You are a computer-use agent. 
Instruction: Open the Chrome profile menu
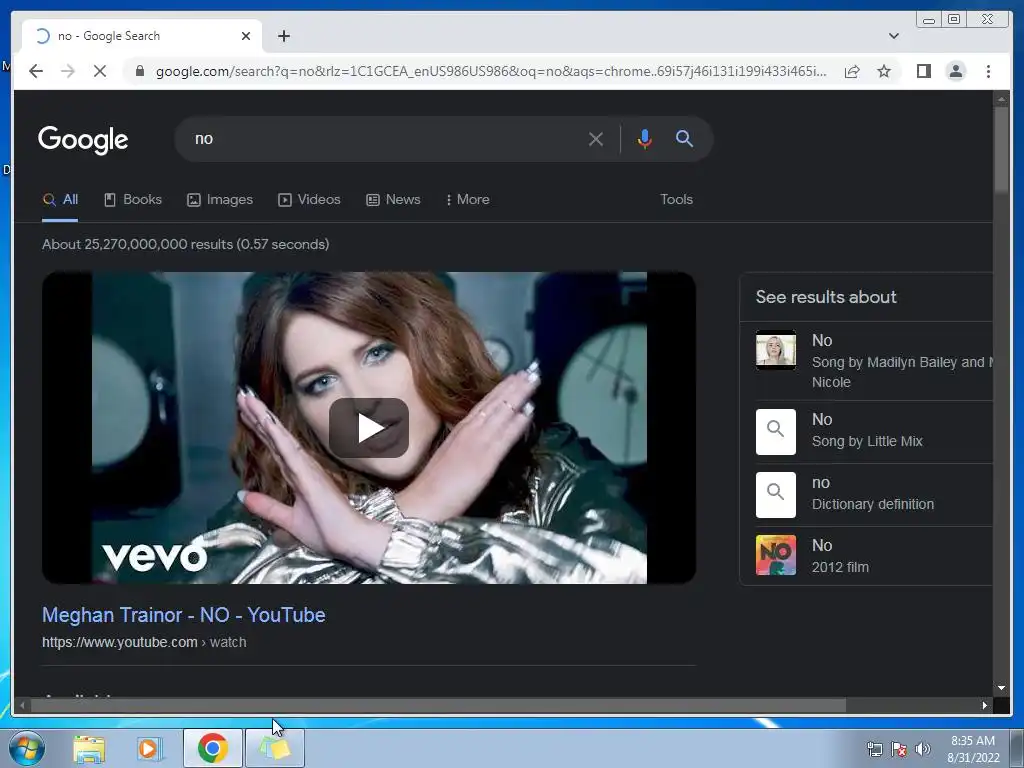pos(955,71)
